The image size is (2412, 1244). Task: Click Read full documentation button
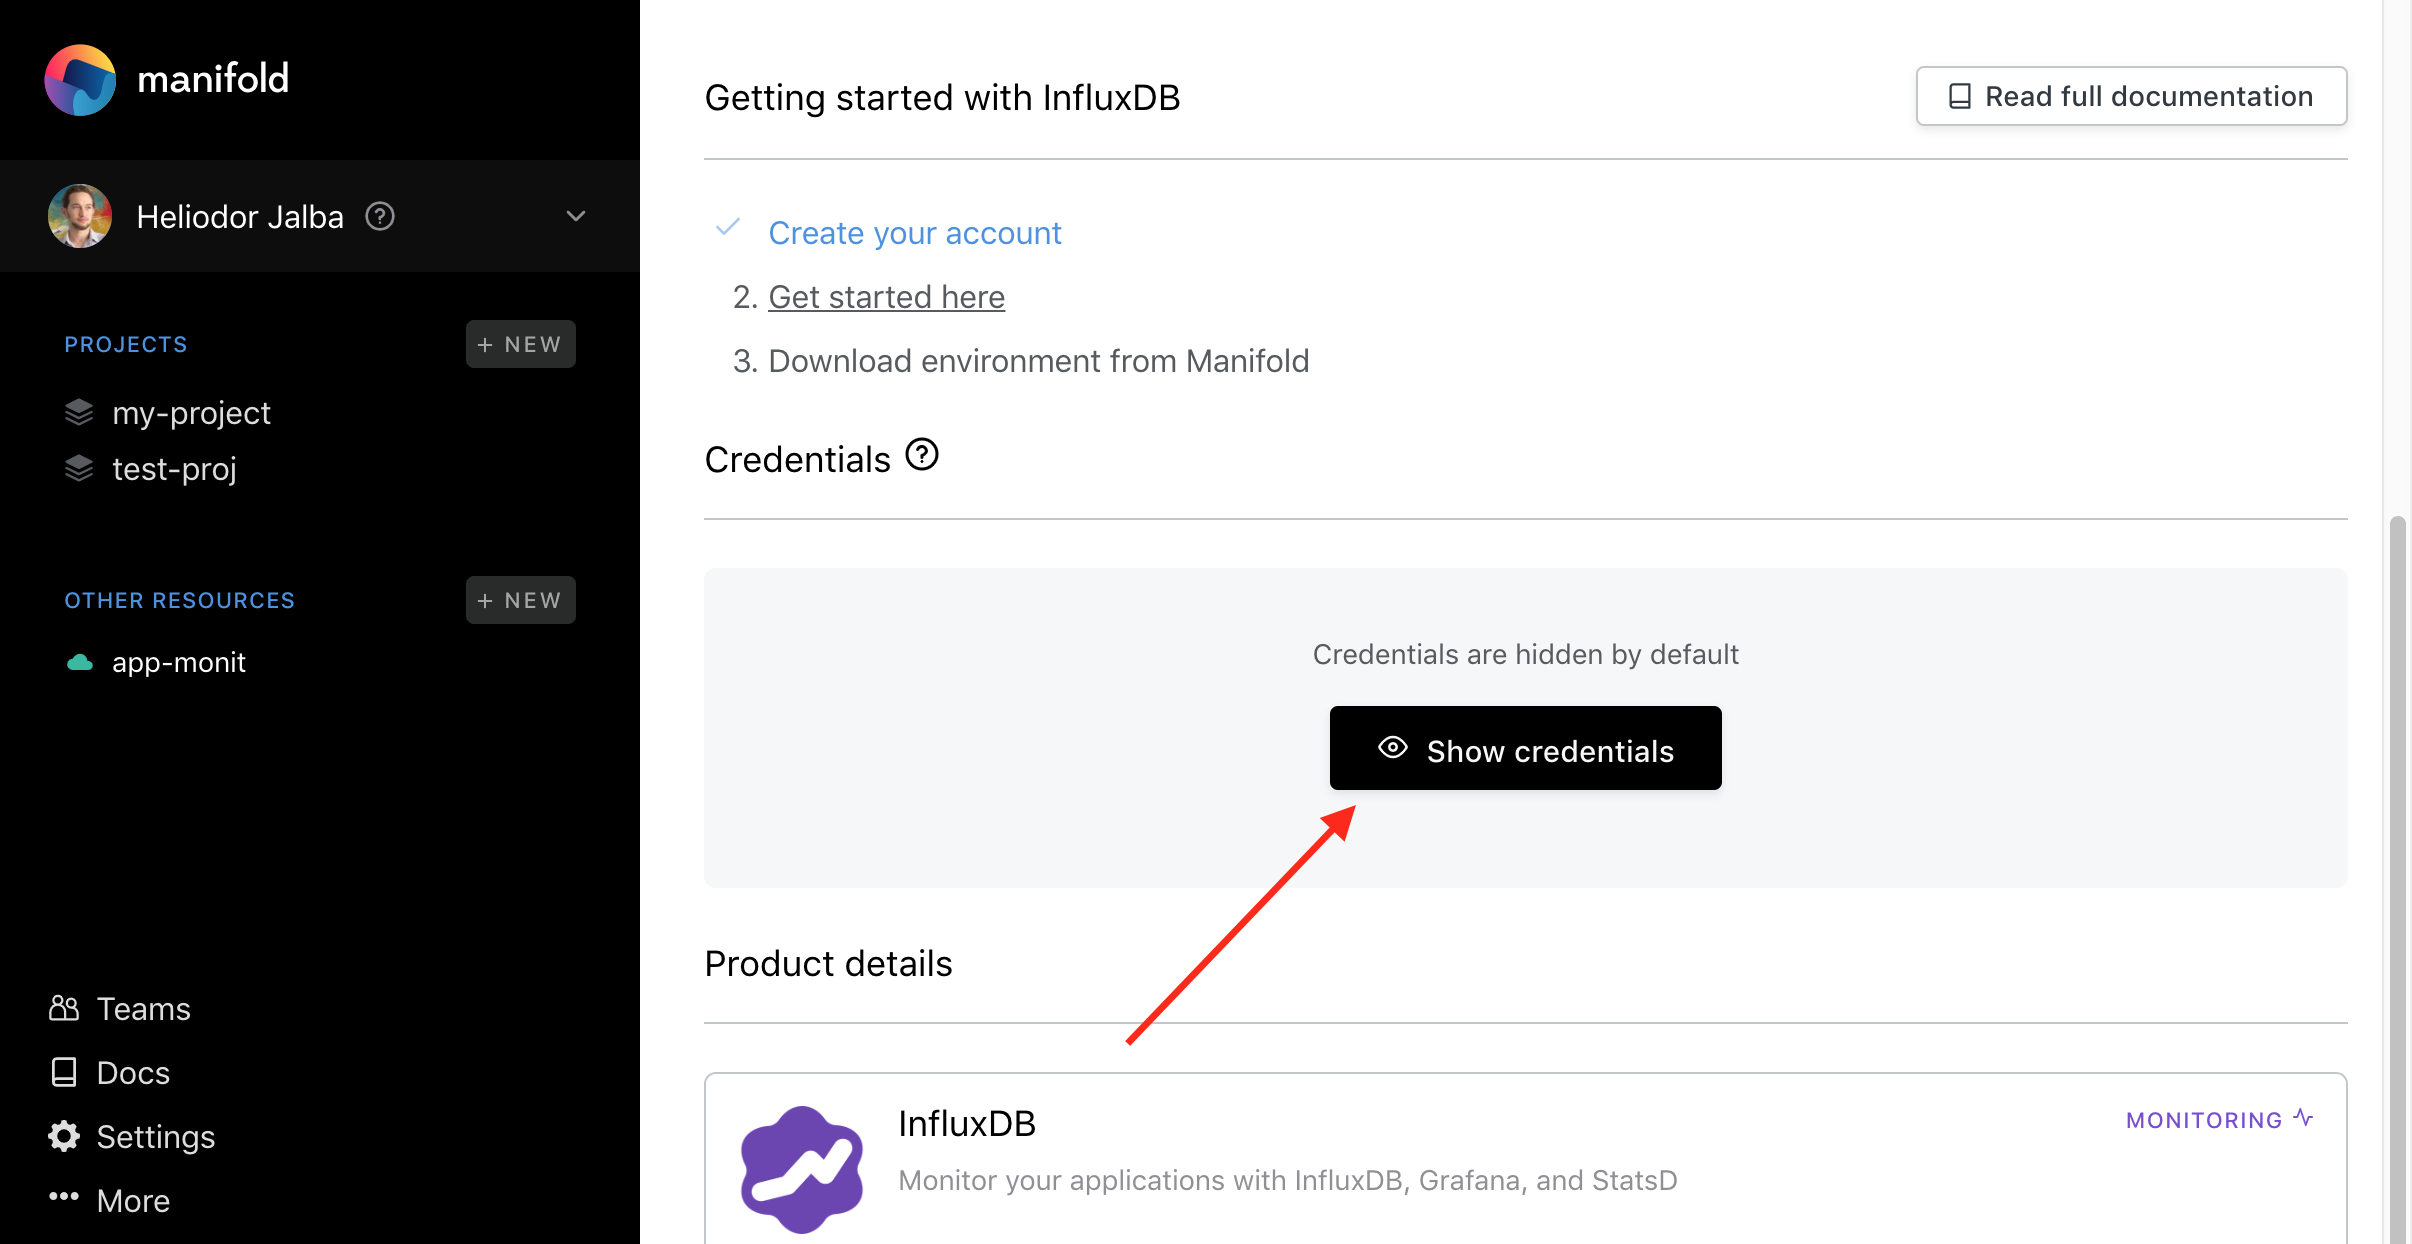[x=2131, y=96]
